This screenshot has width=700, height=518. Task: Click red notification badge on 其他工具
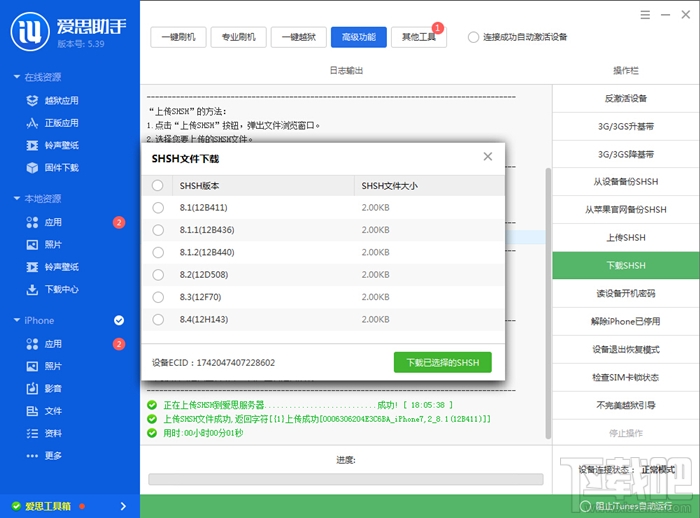(x=438, y=28)
